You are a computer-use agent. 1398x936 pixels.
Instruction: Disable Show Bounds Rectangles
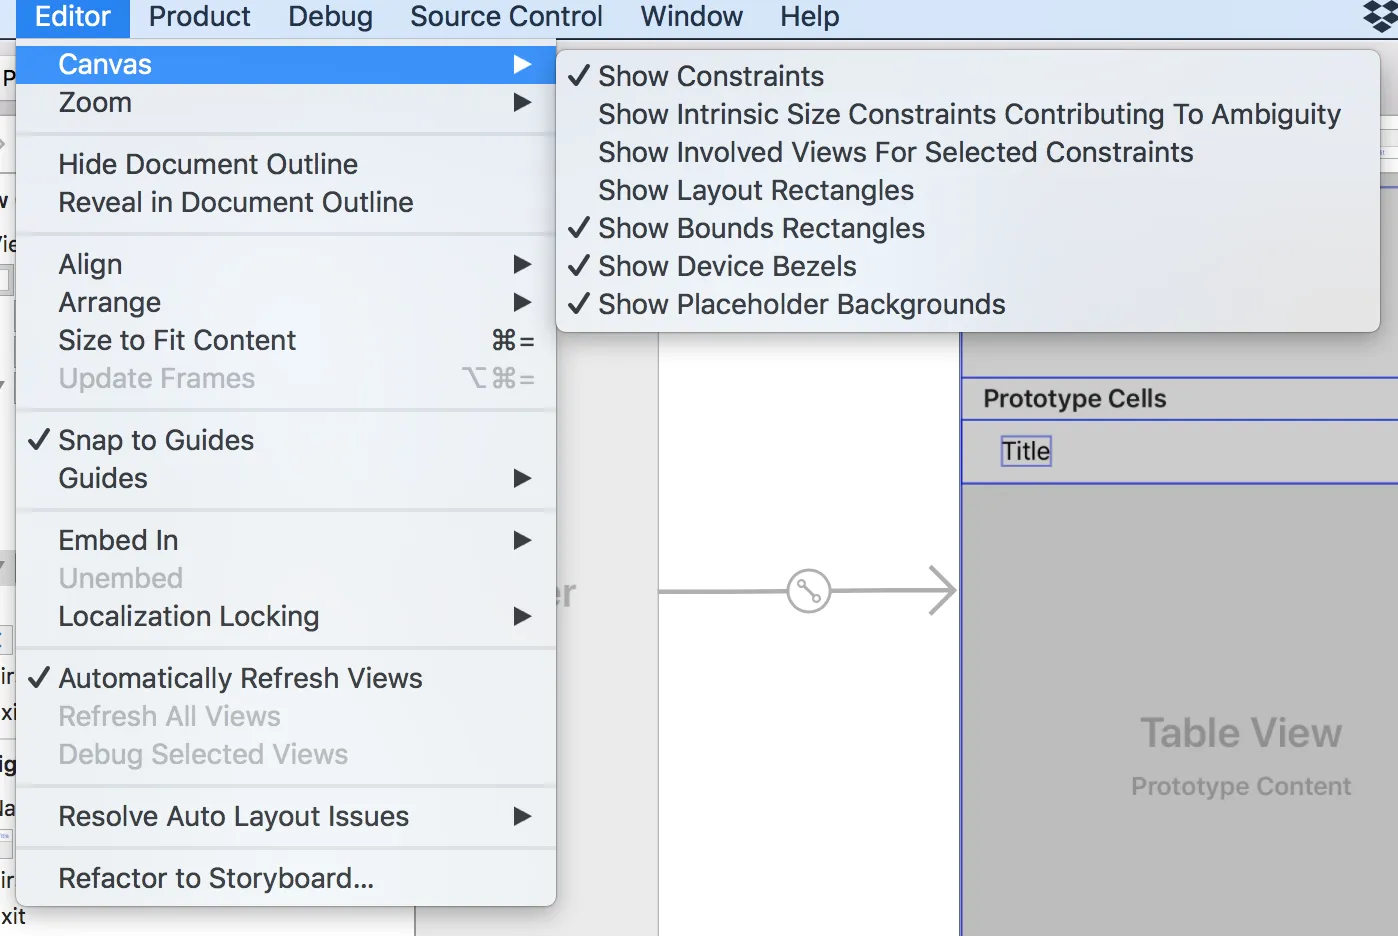point(761,228)
